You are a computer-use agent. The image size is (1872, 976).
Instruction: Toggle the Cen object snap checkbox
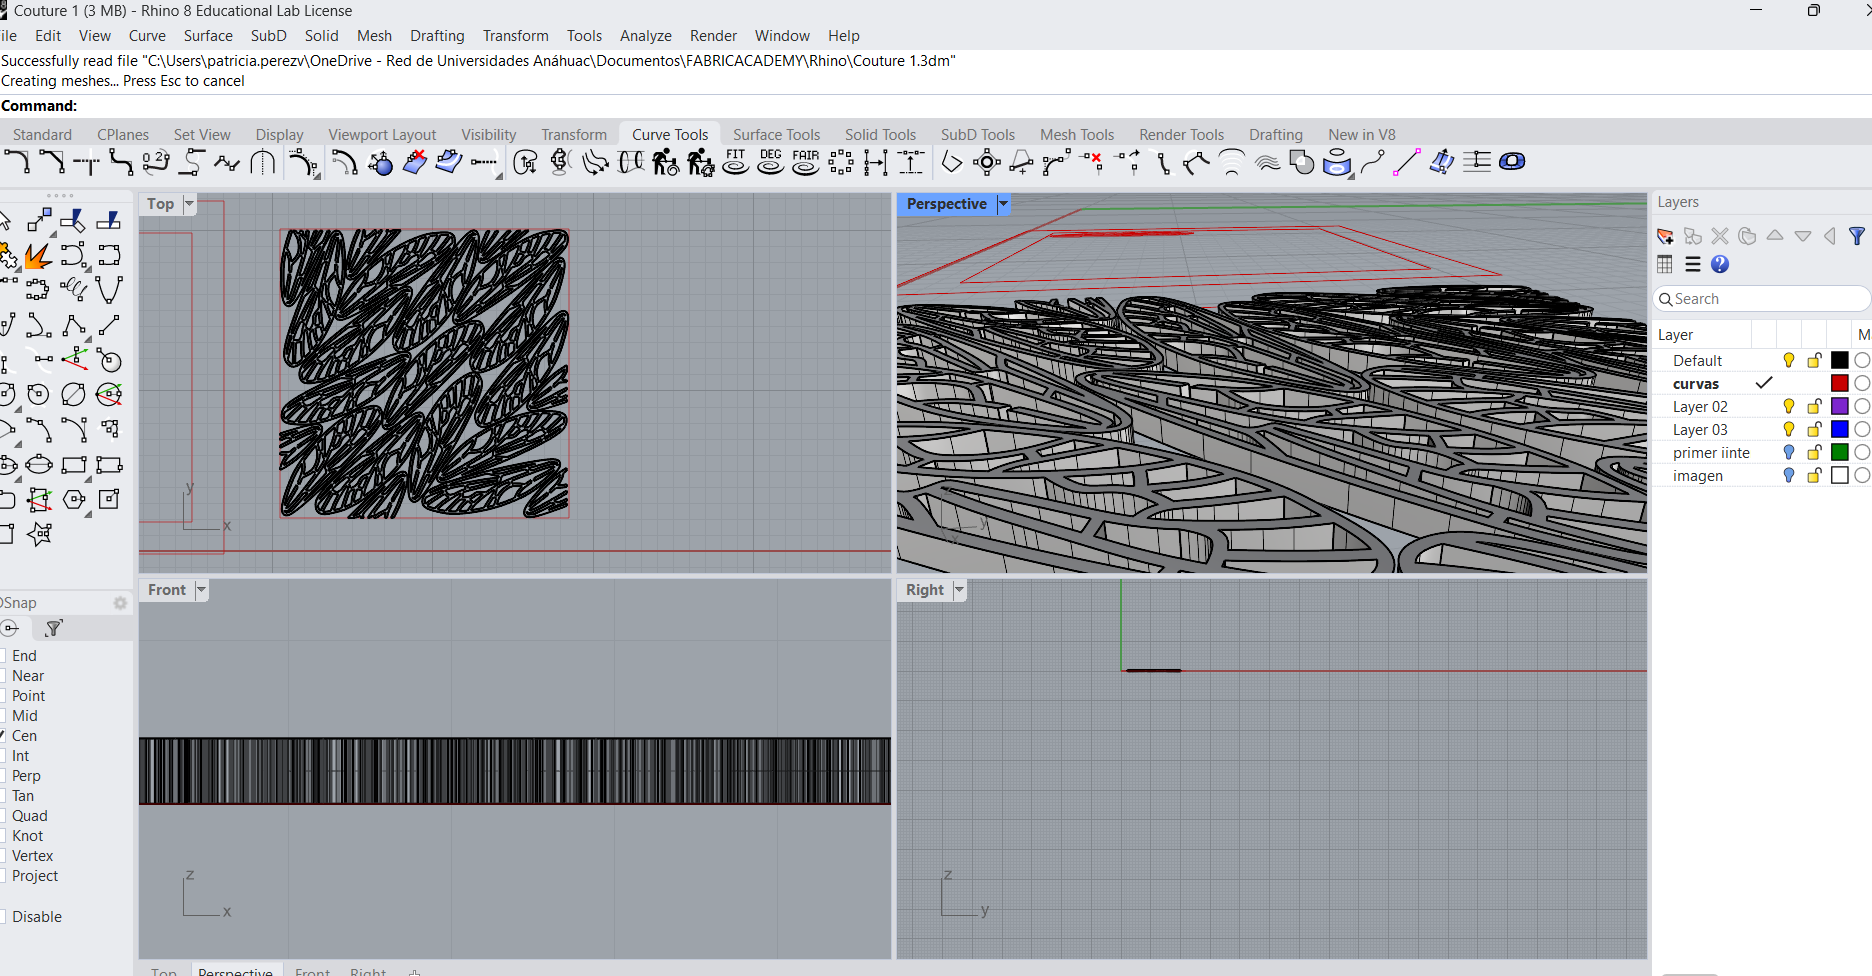click(3, 736)
